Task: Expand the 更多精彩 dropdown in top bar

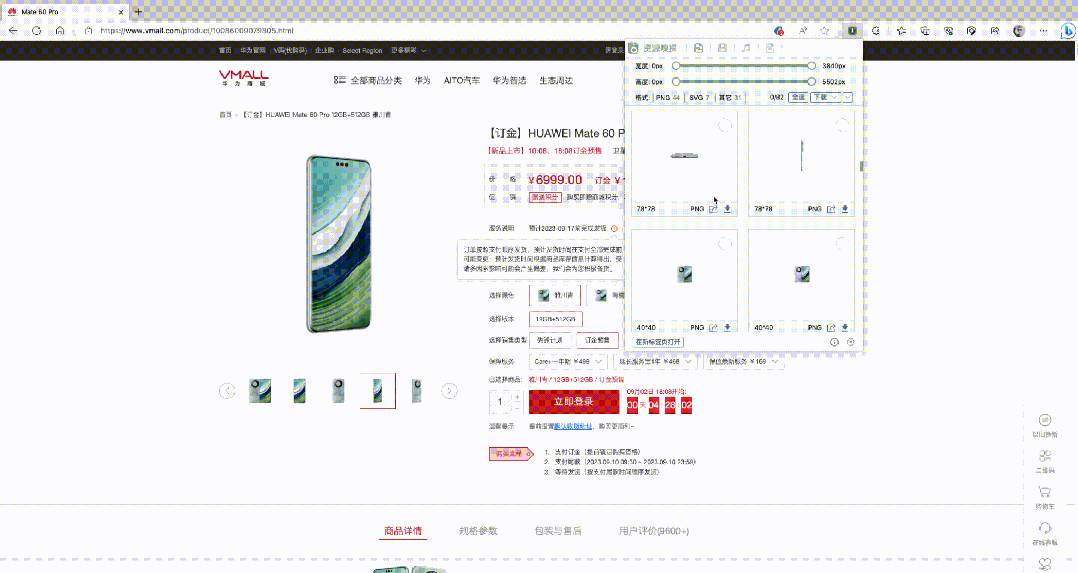Action: click(408, 50)
